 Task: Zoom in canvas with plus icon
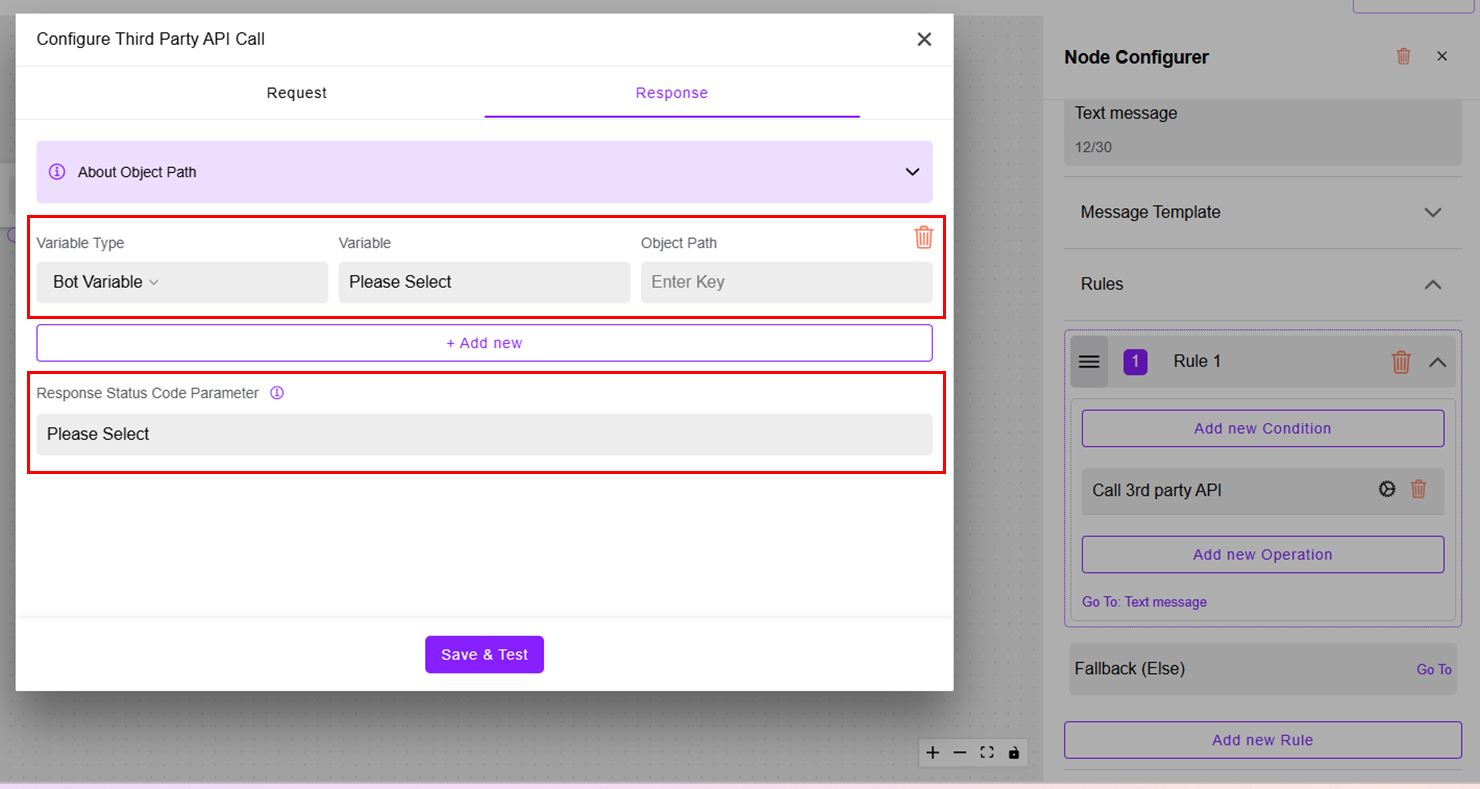click(x=933, y=752)
